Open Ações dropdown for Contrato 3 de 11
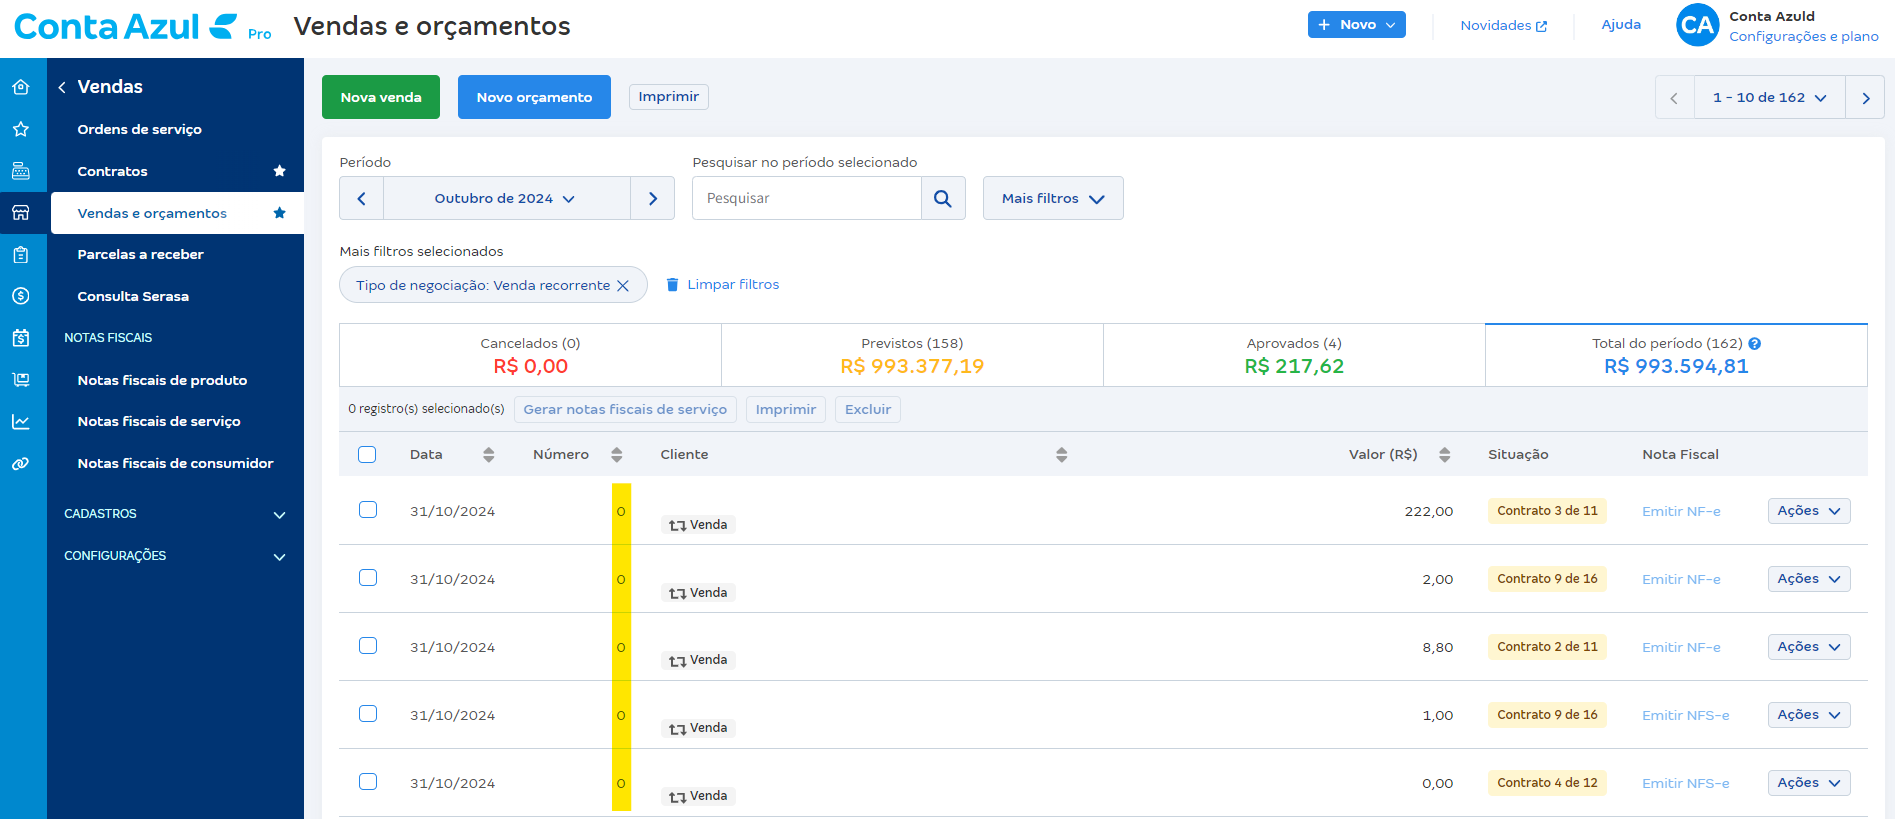Viewport: 1895px width, 819px height. pyautogui.click(x=1809, y=511)
